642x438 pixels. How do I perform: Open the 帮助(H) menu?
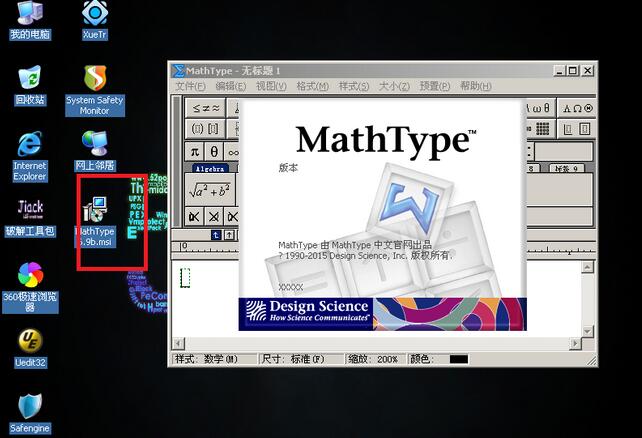(x=475, y=86)
